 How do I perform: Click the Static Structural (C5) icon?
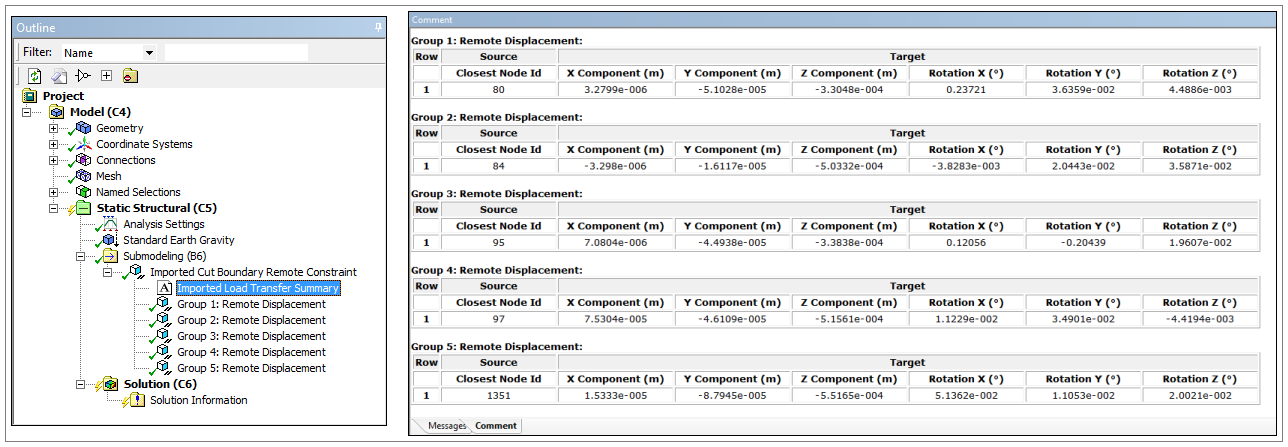tap(83, 208)
